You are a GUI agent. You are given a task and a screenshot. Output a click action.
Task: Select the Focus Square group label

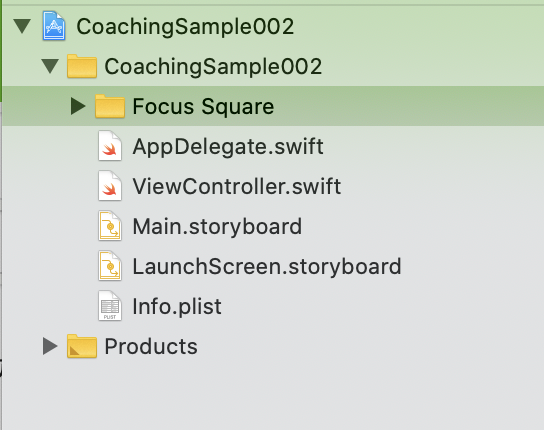point(203,107)
